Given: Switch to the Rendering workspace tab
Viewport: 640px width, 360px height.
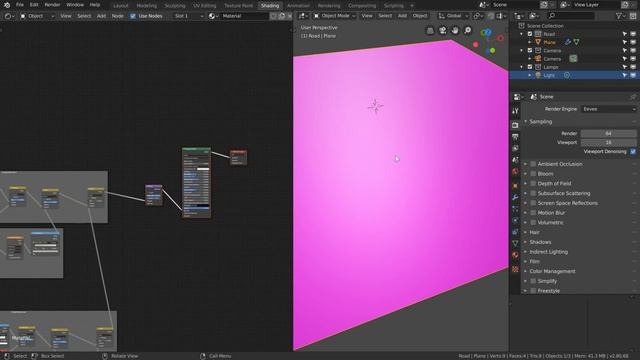Looking at the screenshot, I should click(329, 6).
